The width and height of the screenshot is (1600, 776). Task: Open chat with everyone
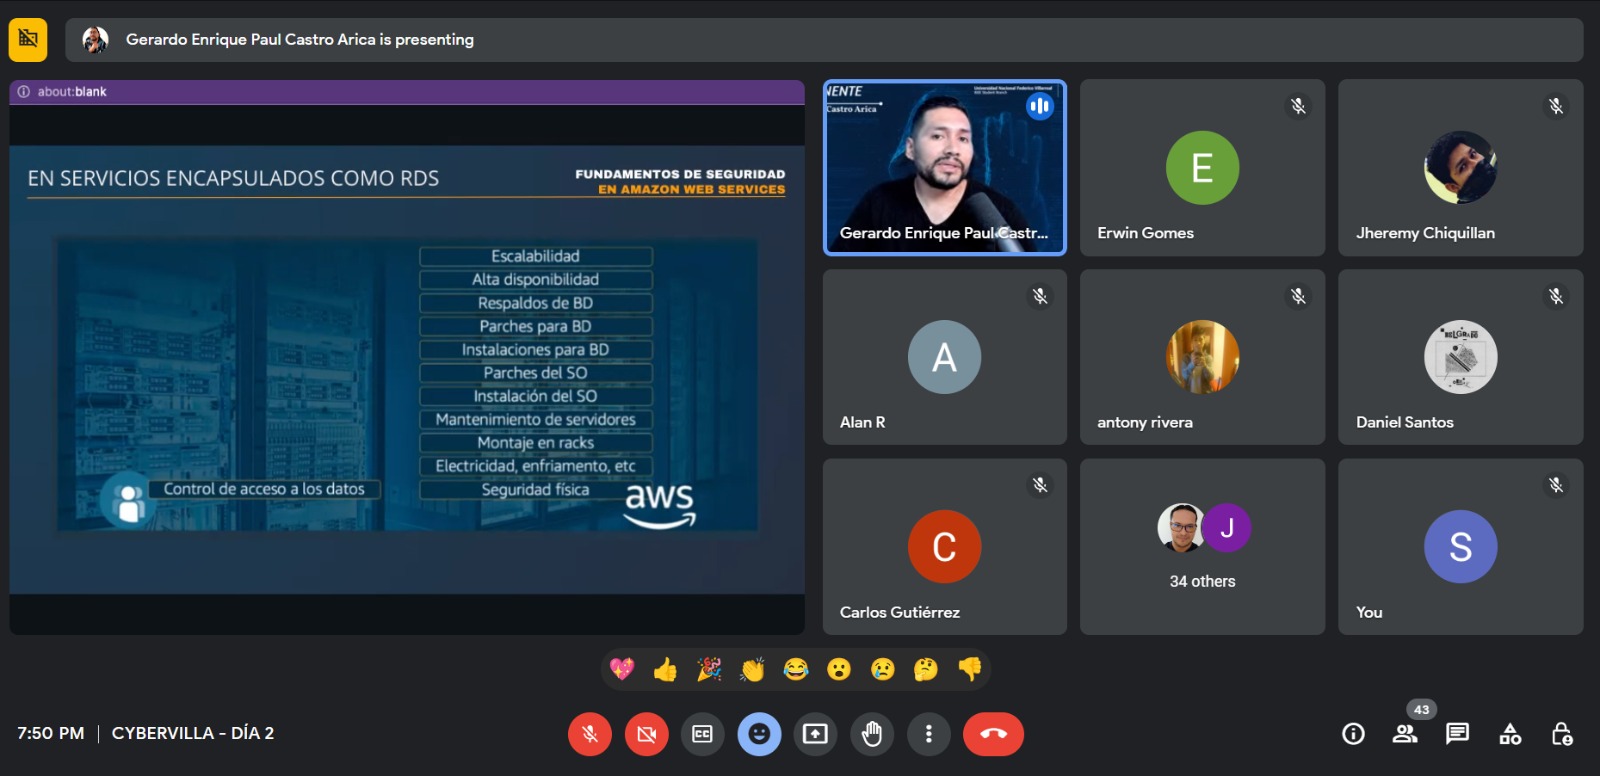pos(1457,734)
